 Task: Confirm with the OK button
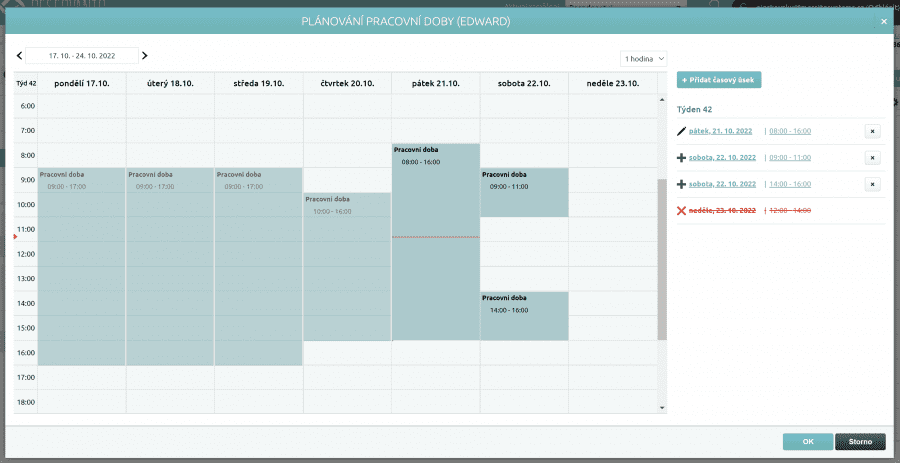(807, 441)
